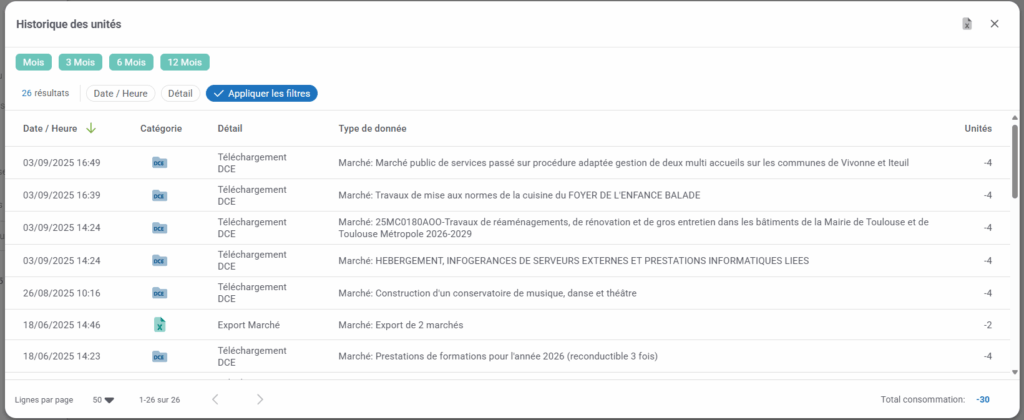Click DCE folder icon for HEBERGEMENT row
This screenshot has height=420, width=1024.
[159, 260]
